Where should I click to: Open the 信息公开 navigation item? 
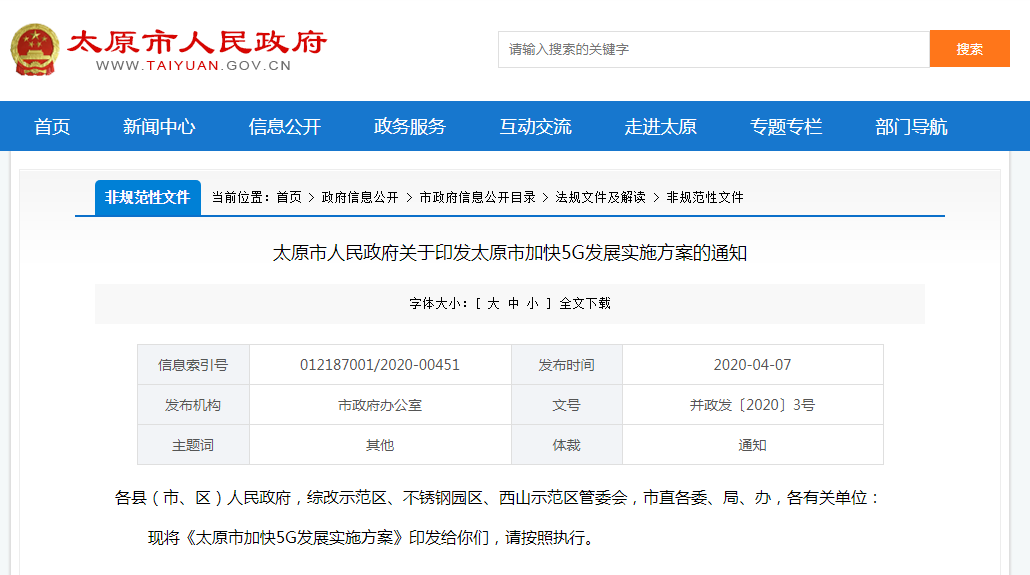click(x=284, y=126)
